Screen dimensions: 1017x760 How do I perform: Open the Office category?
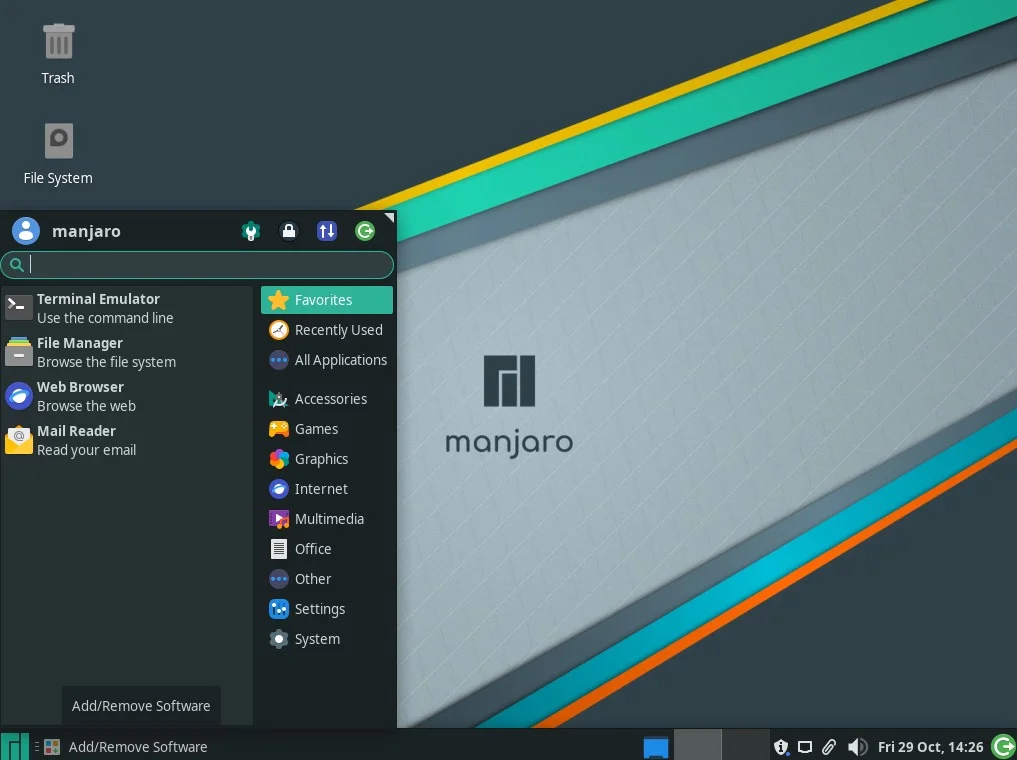point(327,549)
